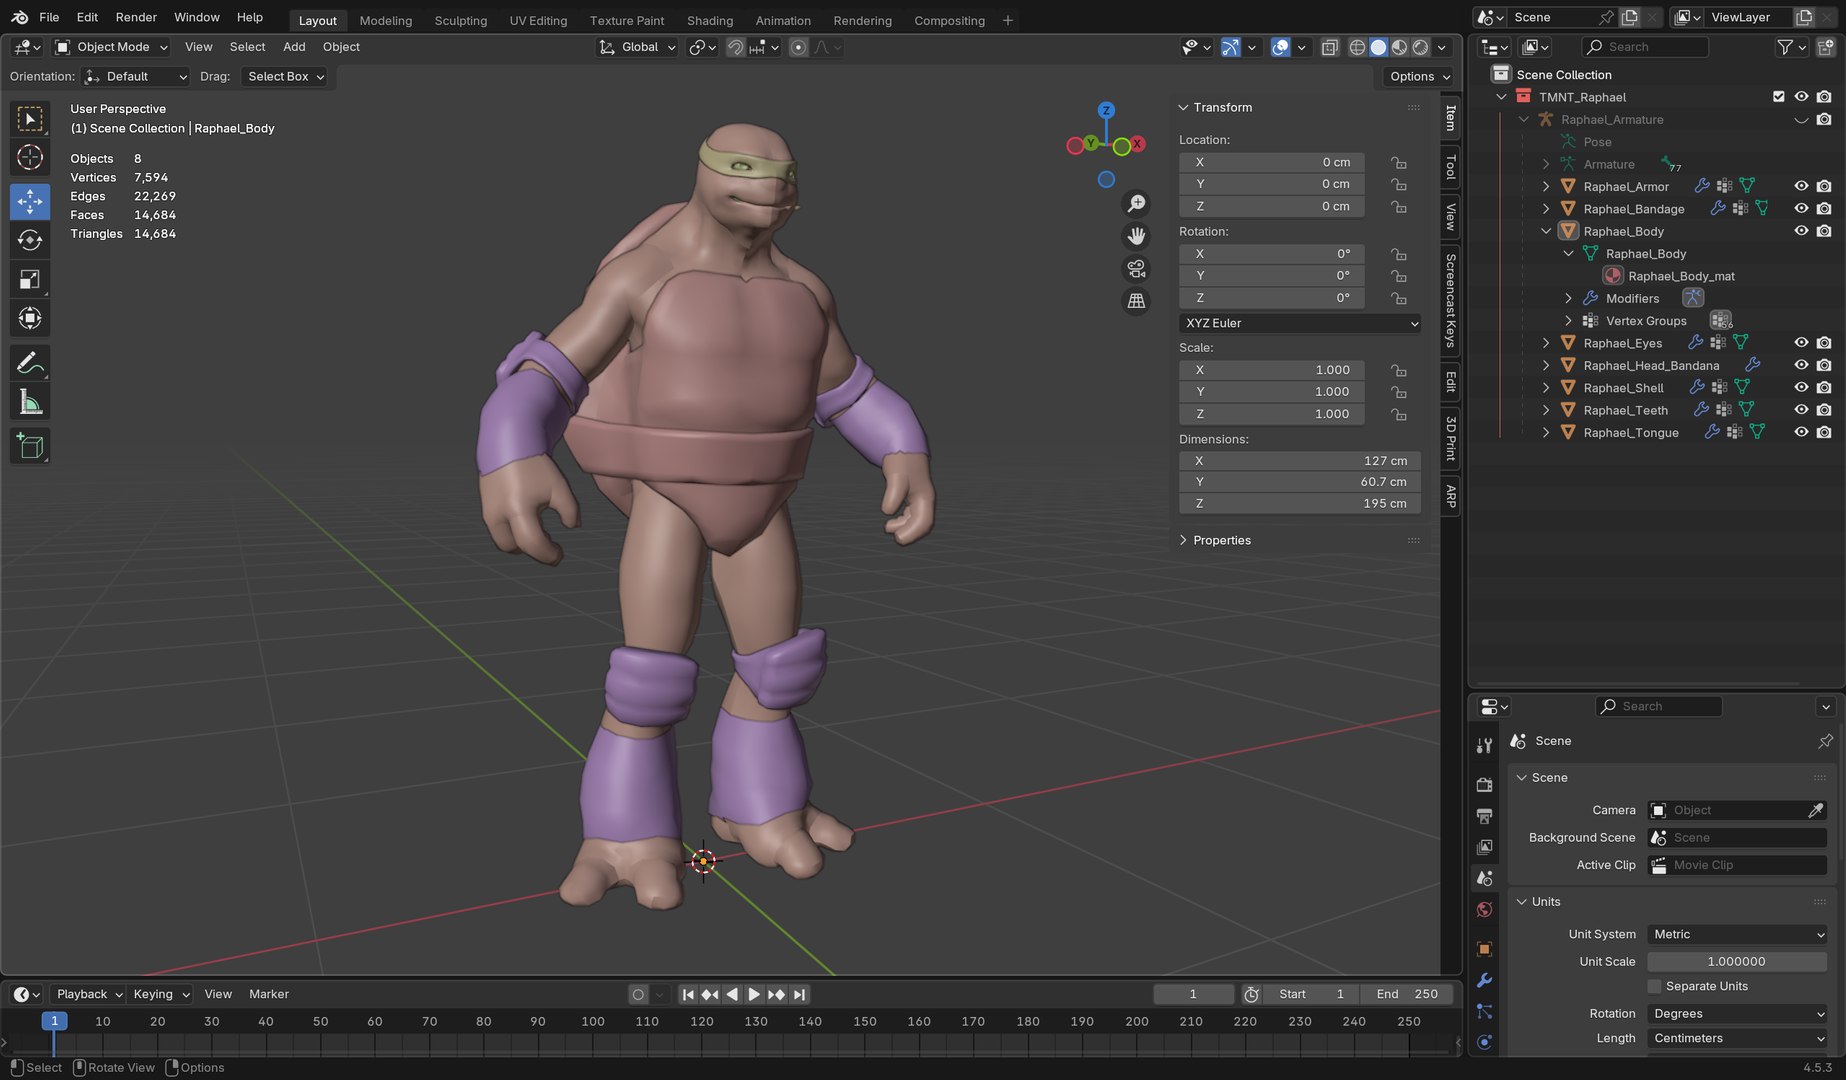Click the Options button in viewport
This screenshot has width=1846, height=1080.
coord(1419,76)
